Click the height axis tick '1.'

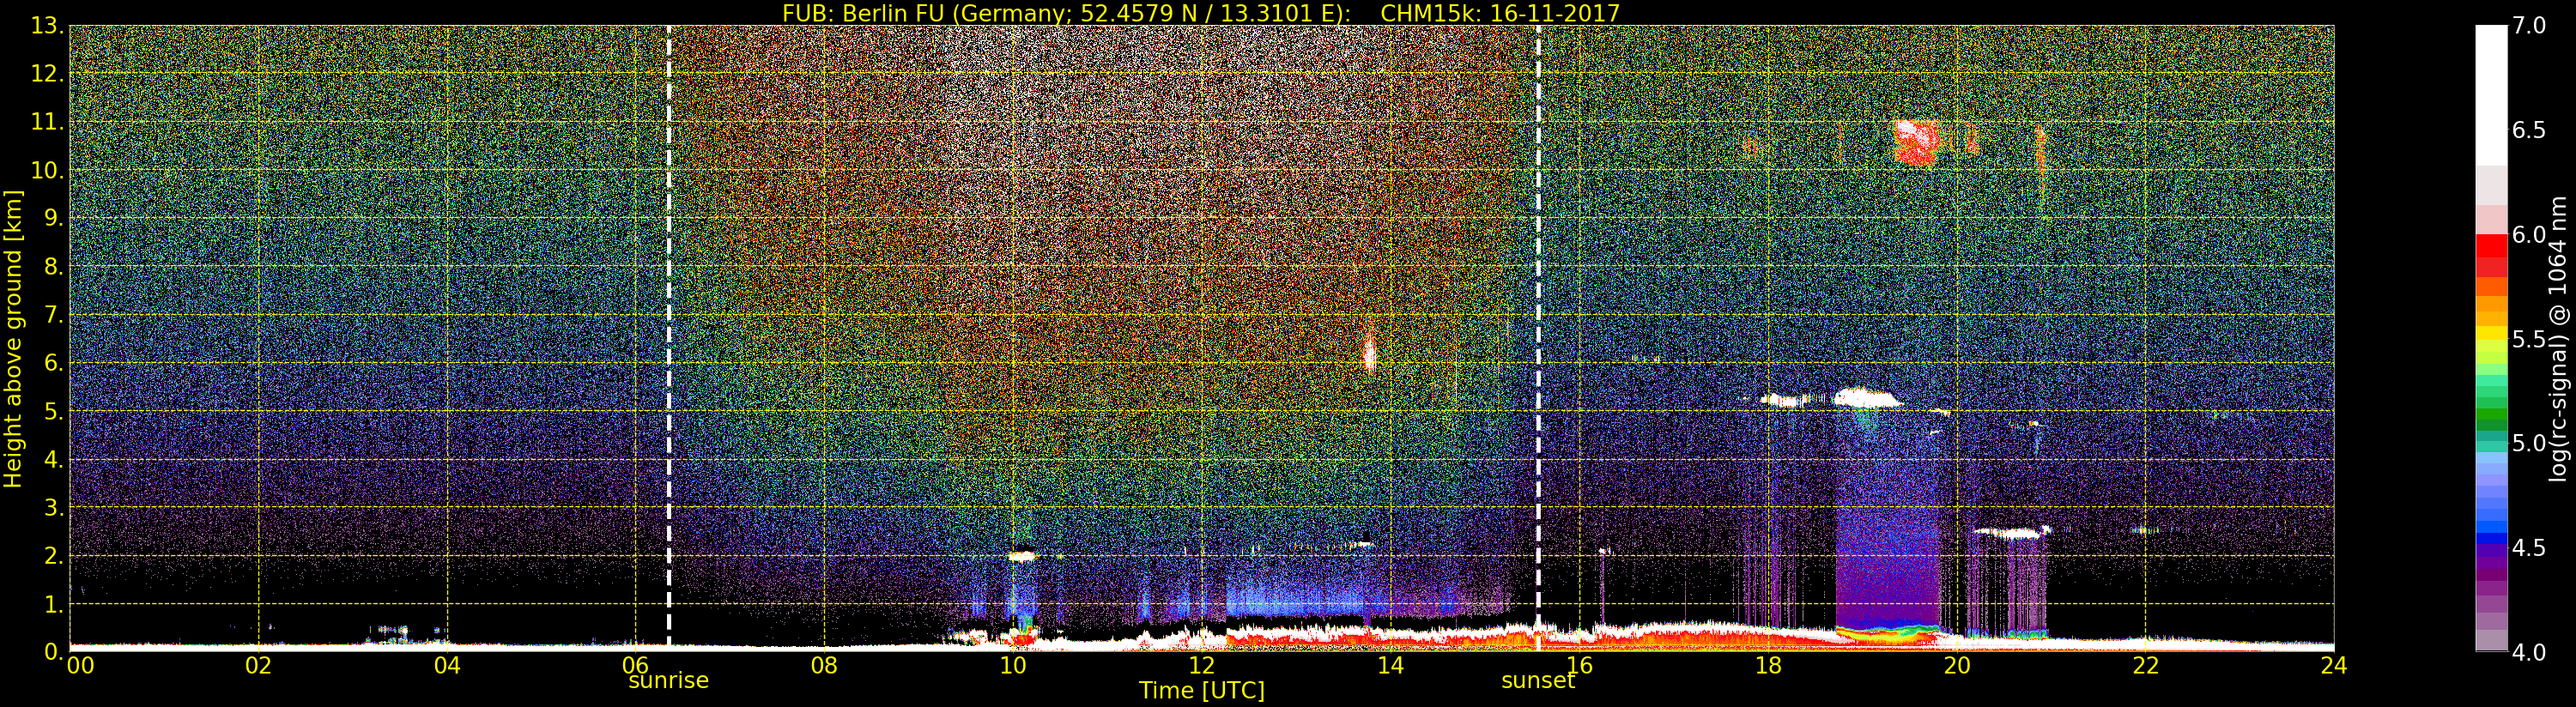coord(53,604)
